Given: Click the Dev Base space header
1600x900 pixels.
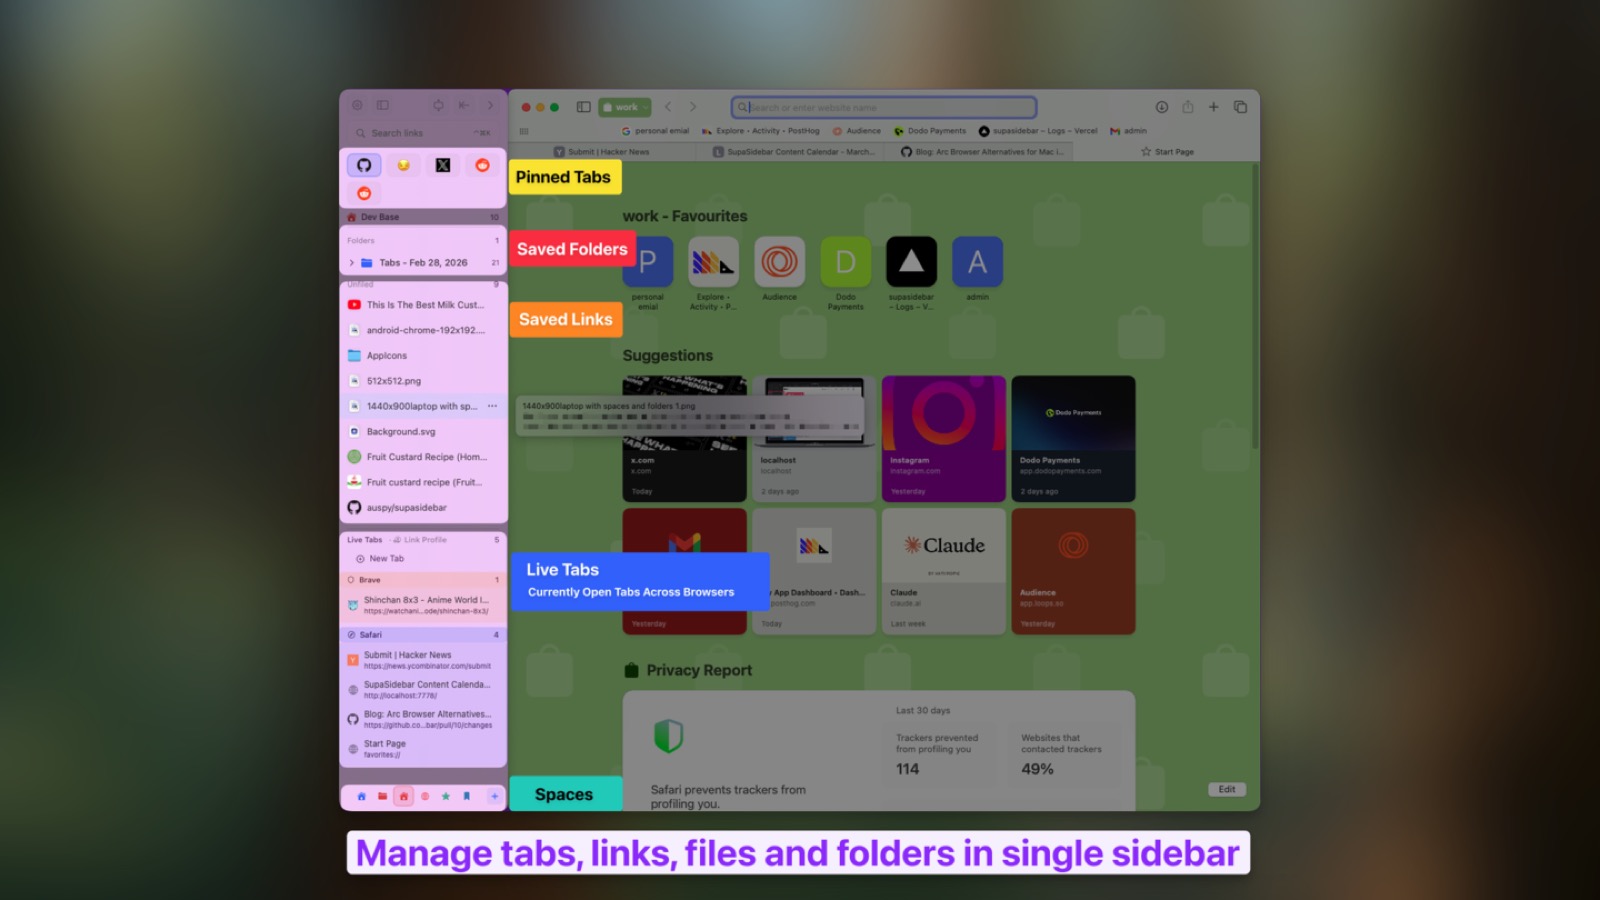Looking at the screenshot, I should click(x=423, y=217).
